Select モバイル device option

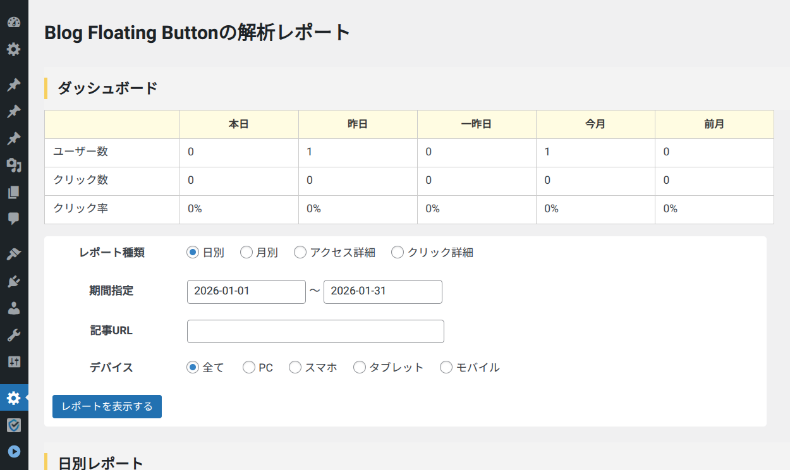(446, 367)
